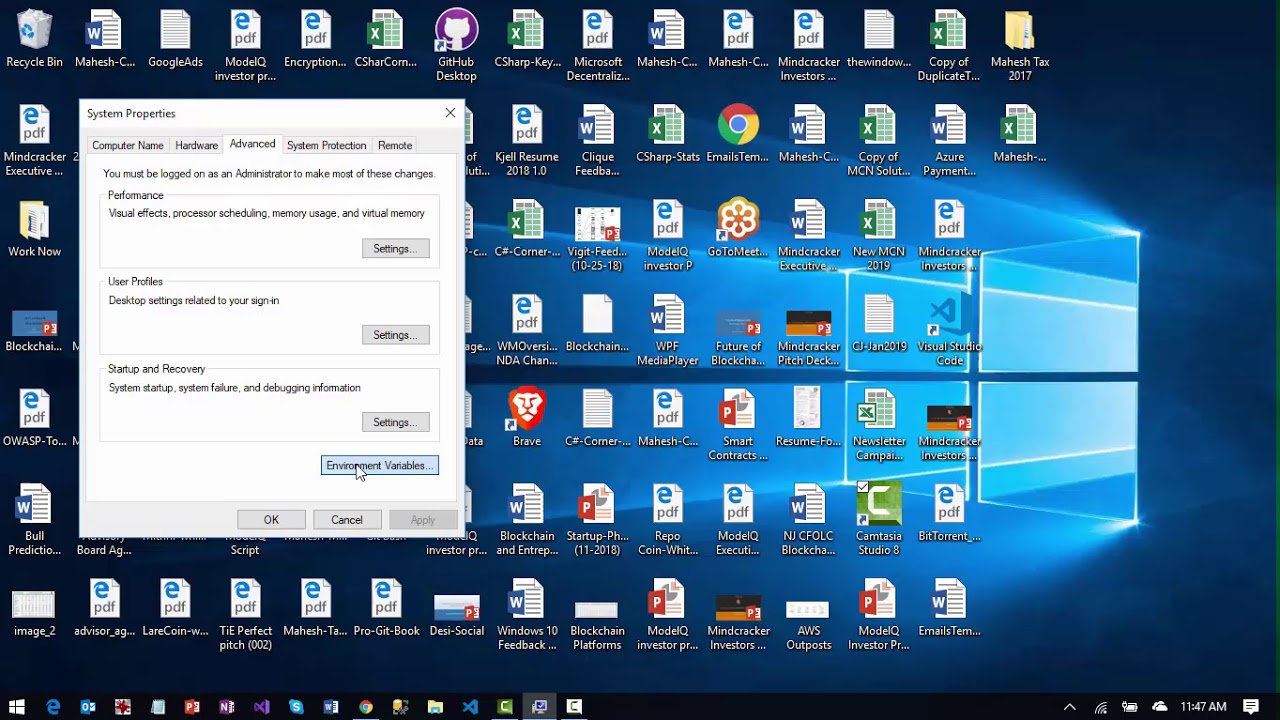Screen dimensions: 1280x720
Task: Click the Skype icon in the taskbar
Action: (x=296, y=707)
